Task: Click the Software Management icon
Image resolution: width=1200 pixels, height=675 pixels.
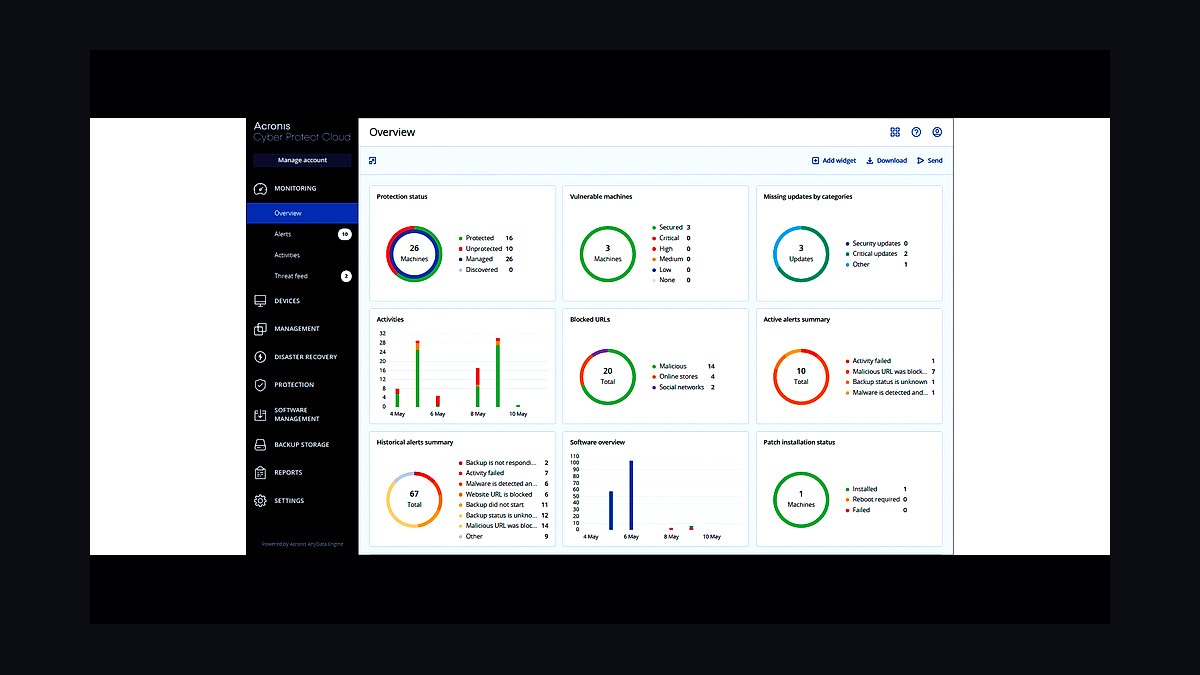Action: click(x=260, y=414)
